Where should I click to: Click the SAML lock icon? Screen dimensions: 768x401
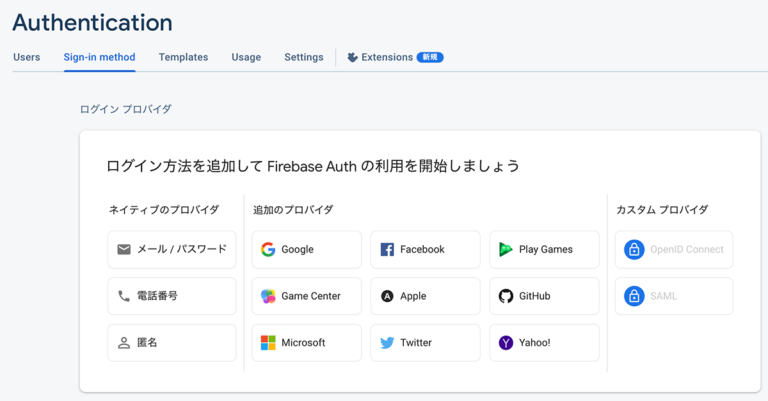[634, 296]
